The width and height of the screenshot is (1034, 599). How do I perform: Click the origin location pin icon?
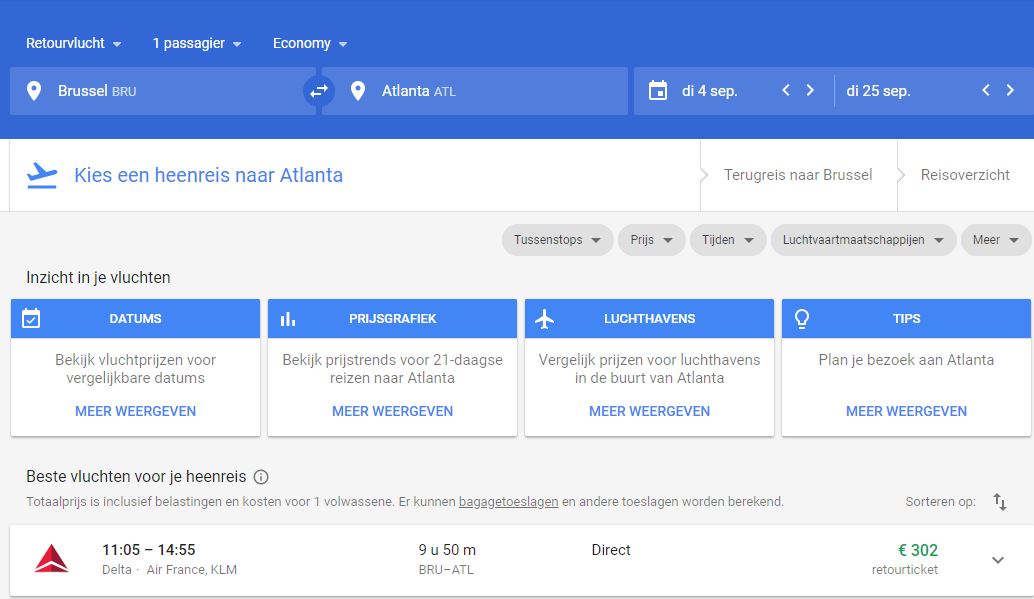pyautogui.click(x=34, y=91)
